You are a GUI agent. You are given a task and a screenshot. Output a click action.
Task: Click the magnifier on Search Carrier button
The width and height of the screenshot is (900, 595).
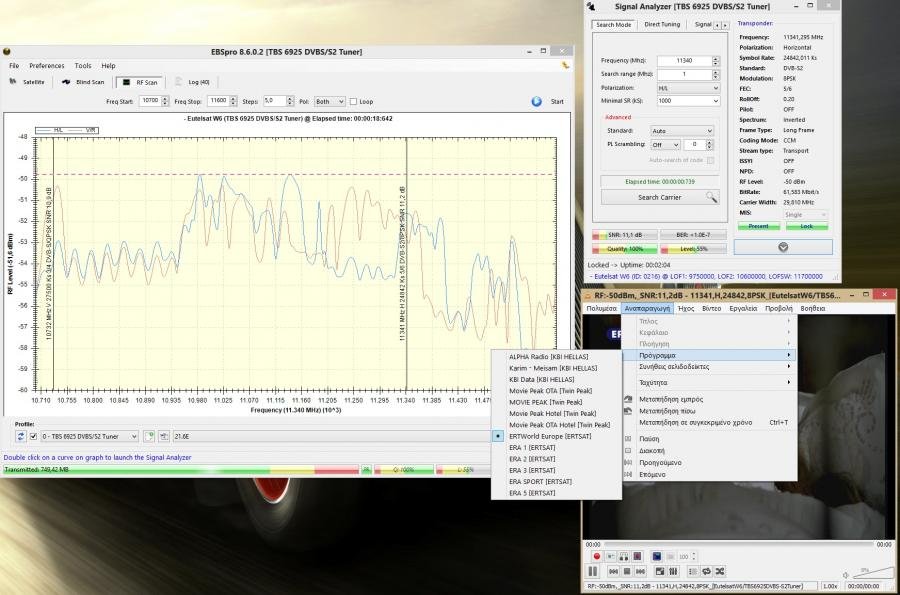pyautogui.click(x=711, y=197)
